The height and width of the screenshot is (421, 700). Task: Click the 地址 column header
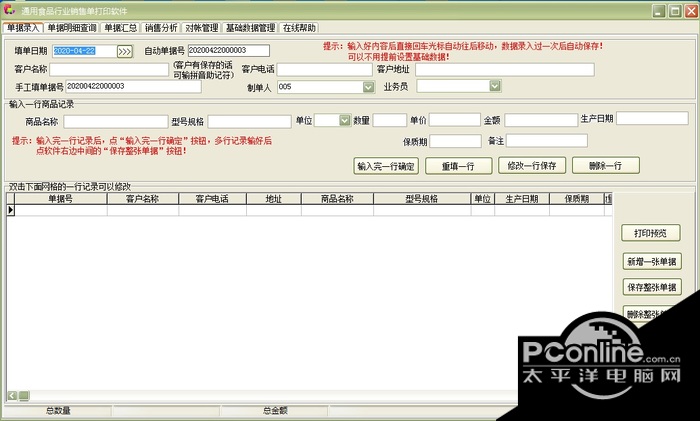(x=274, y=199)
